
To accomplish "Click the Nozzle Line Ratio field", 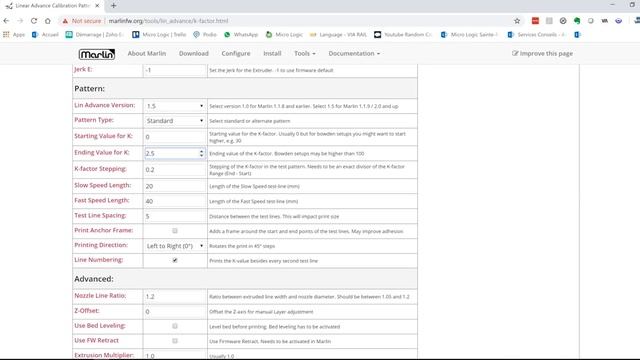I will [x=175, y=296].
